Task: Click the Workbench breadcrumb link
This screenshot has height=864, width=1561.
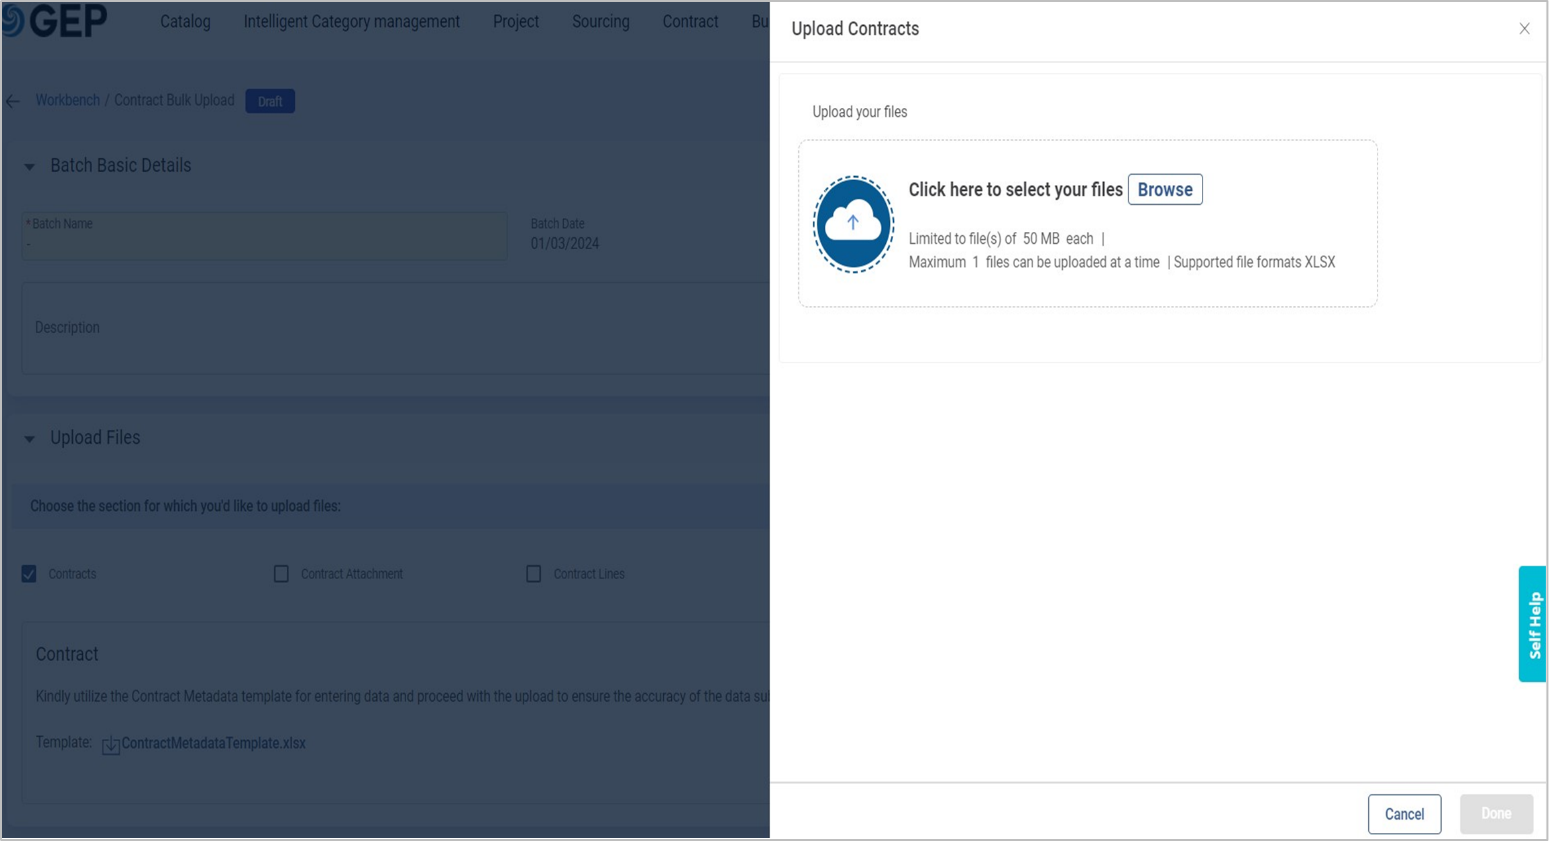Action: (x=67, y=101)
